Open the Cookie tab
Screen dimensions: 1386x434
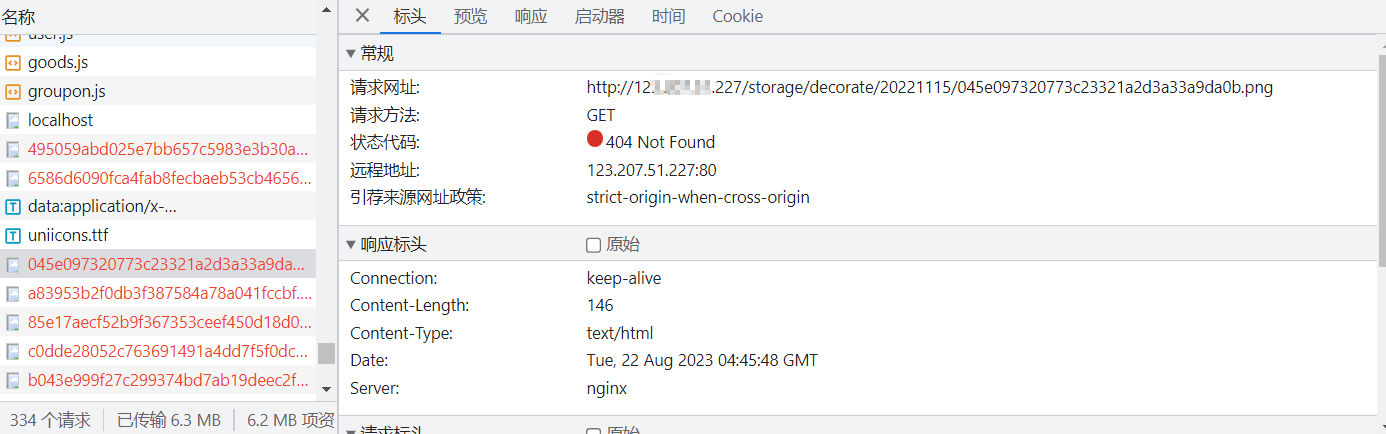click(x=737, y=16)
